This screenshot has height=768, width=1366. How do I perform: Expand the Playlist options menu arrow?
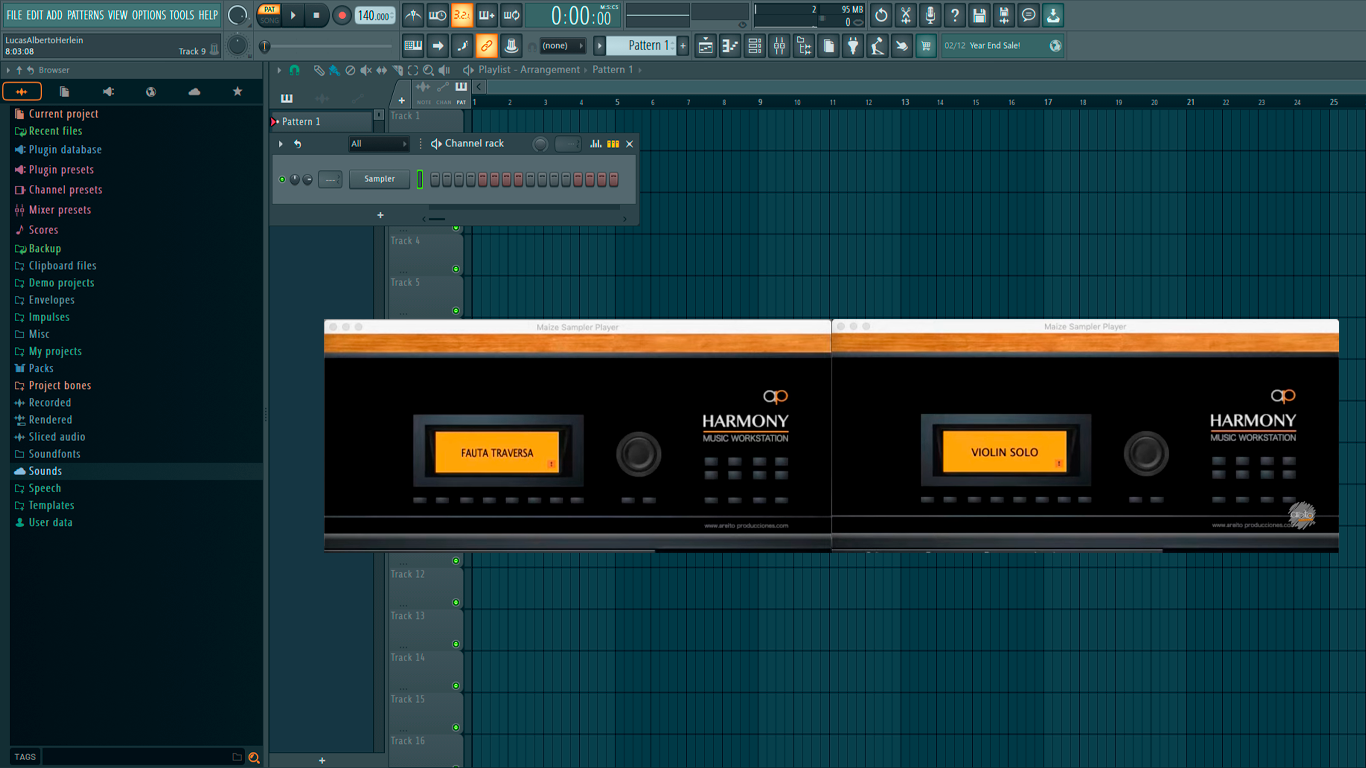point(279,70)
